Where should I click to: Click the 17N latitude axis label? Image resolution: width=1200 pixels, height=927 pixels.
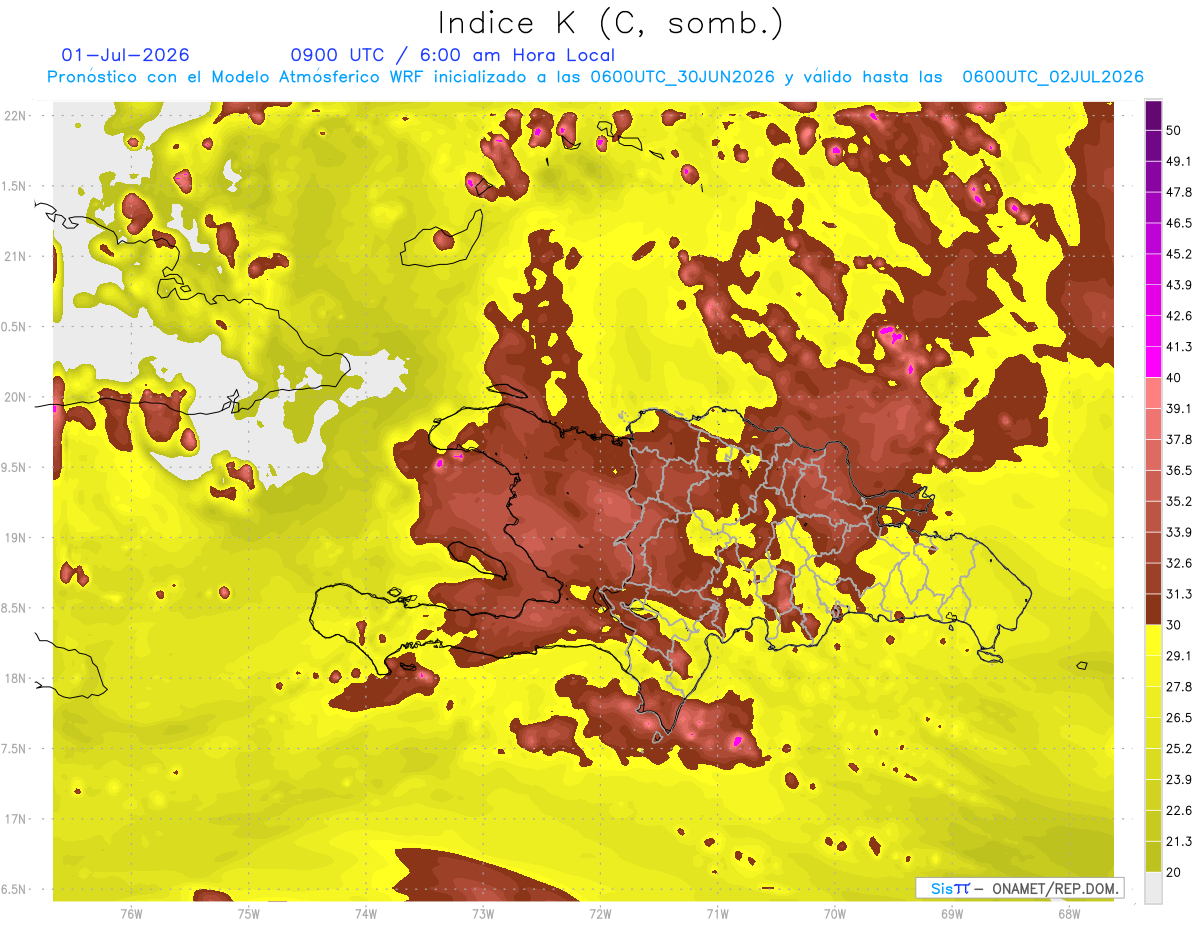[x=16, y=819]
